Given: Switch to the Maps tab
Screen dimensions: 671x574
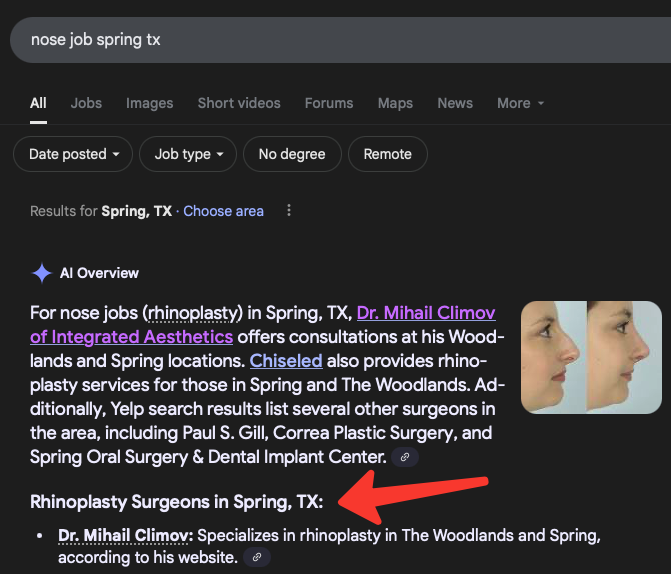Looking at the screenshot, I should tap(395, 103).
